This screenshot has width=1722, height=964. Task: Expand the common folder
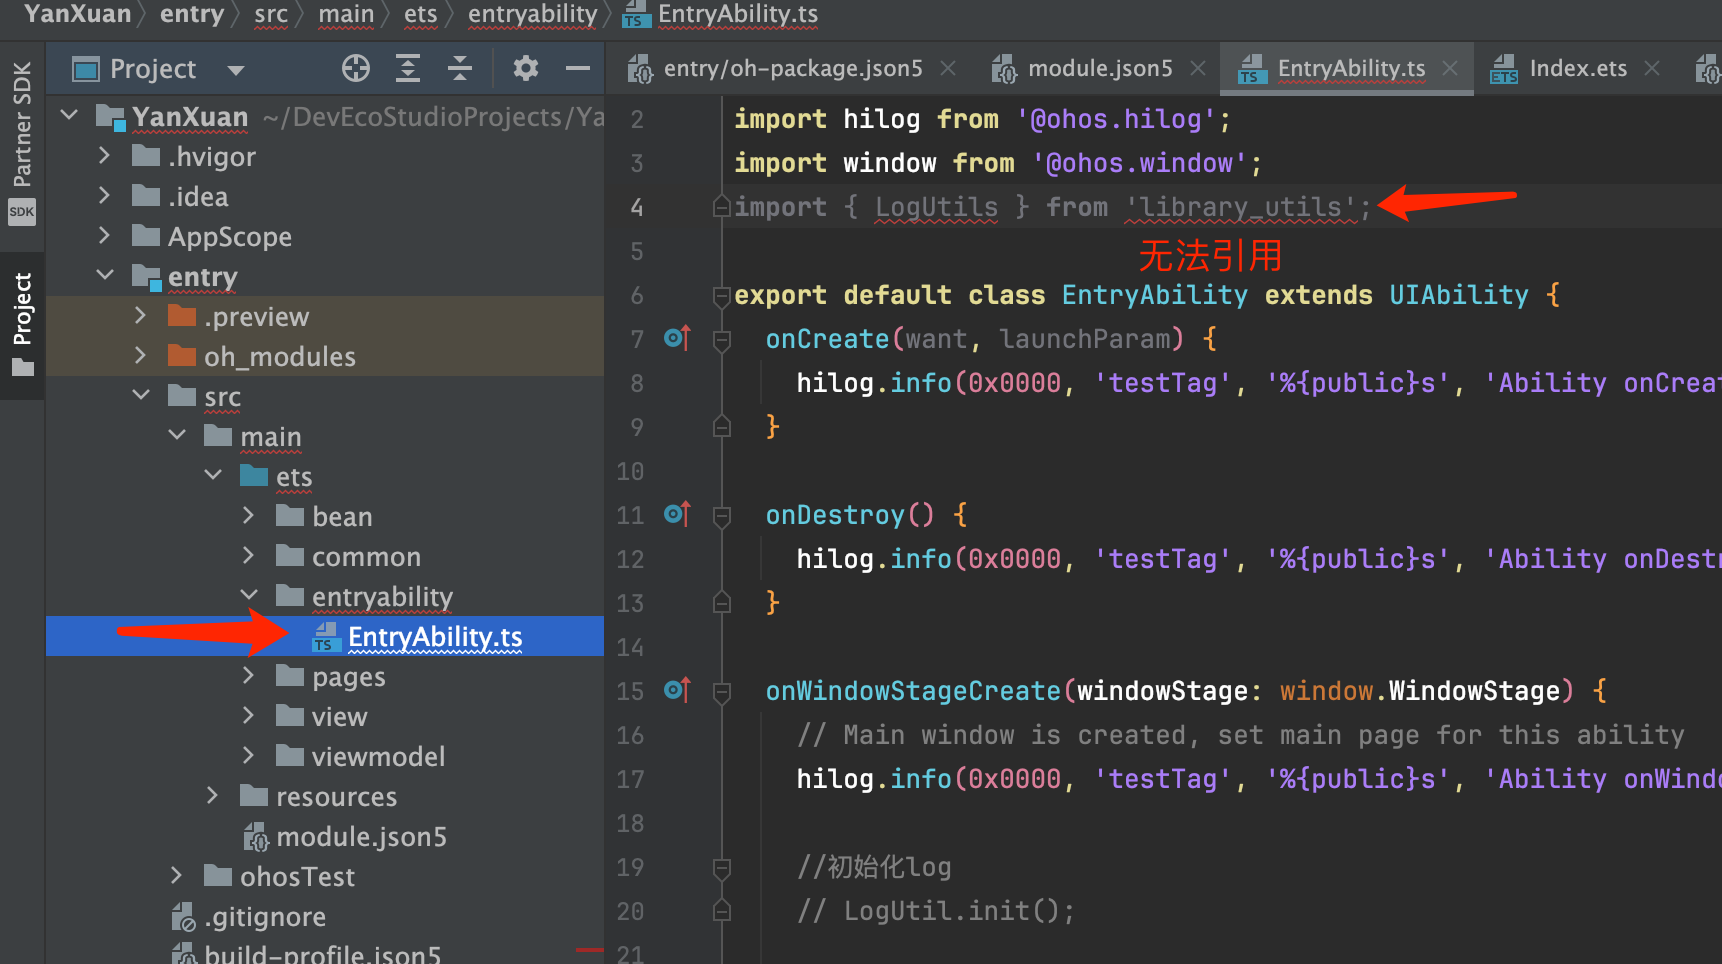(249, 556)
